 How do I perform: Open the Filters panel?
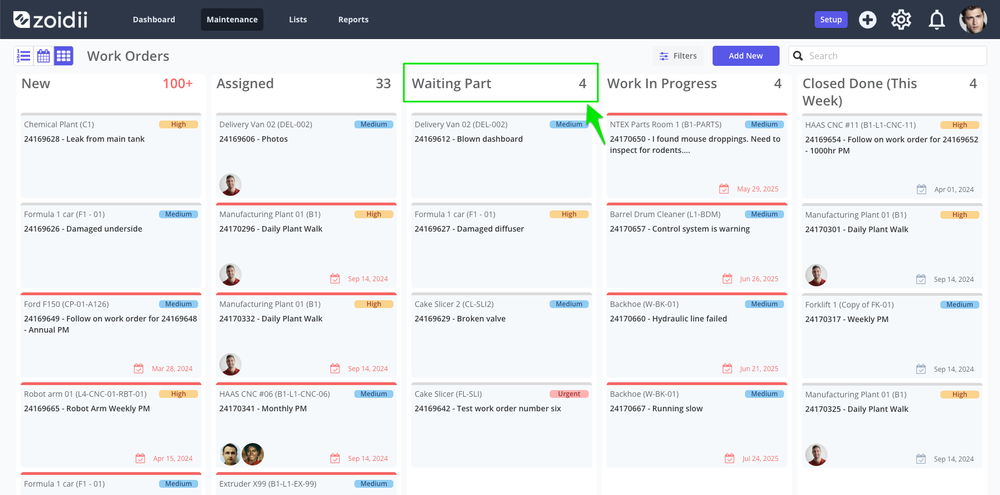[x=678, y=56]
